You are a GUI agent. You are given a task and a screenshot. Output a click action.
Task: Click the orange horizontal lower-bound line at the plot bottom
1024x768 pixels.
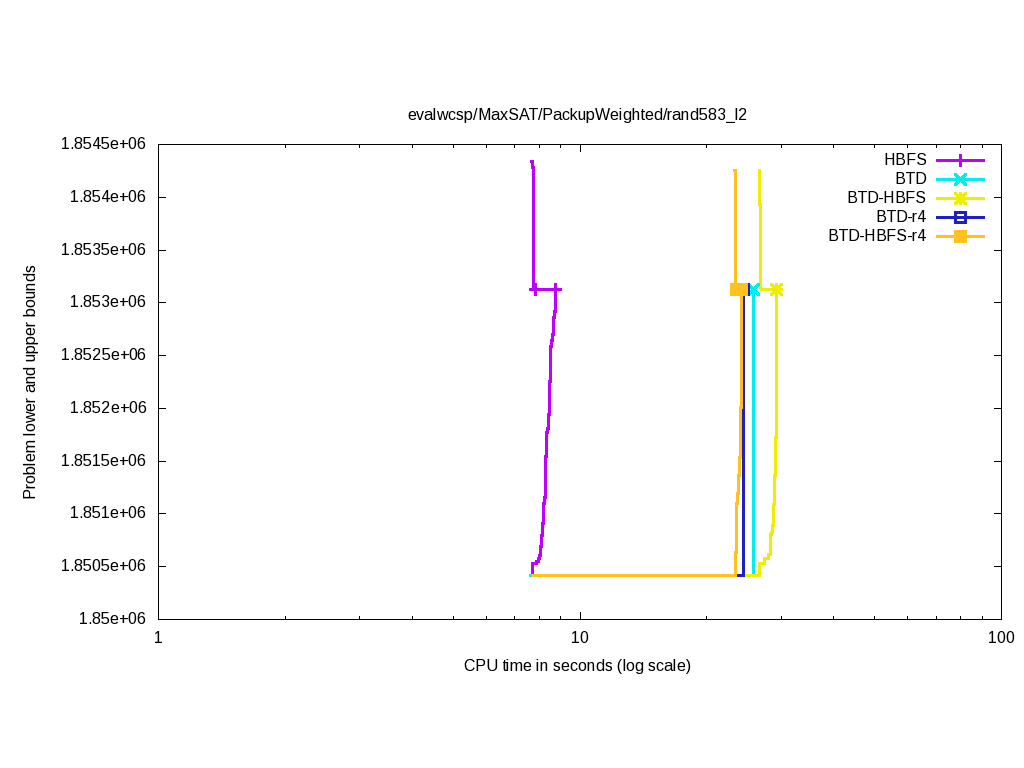(x=630, y=575)
